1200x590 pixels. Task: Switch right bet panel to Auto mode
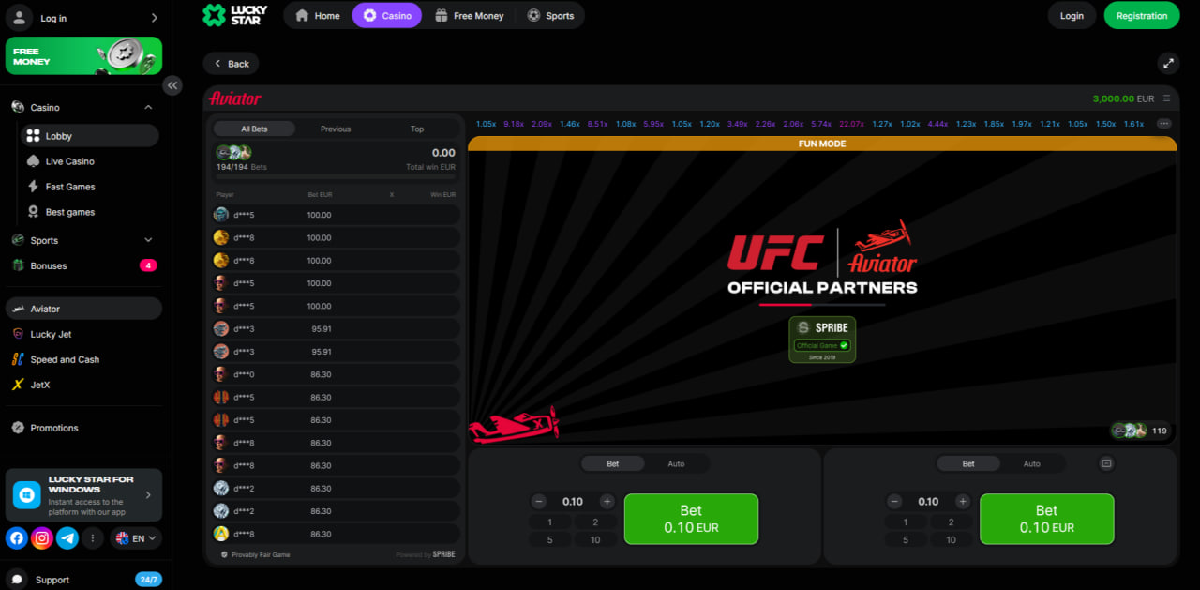1032,464
